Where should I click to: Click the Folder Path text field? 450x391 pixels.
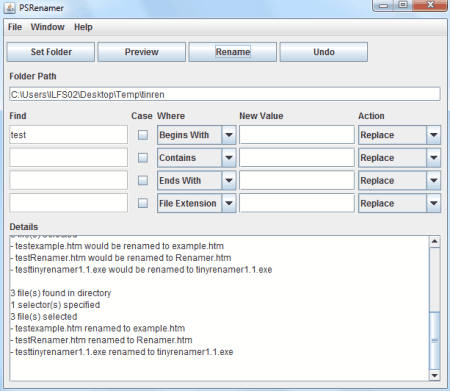coord(225,94)
